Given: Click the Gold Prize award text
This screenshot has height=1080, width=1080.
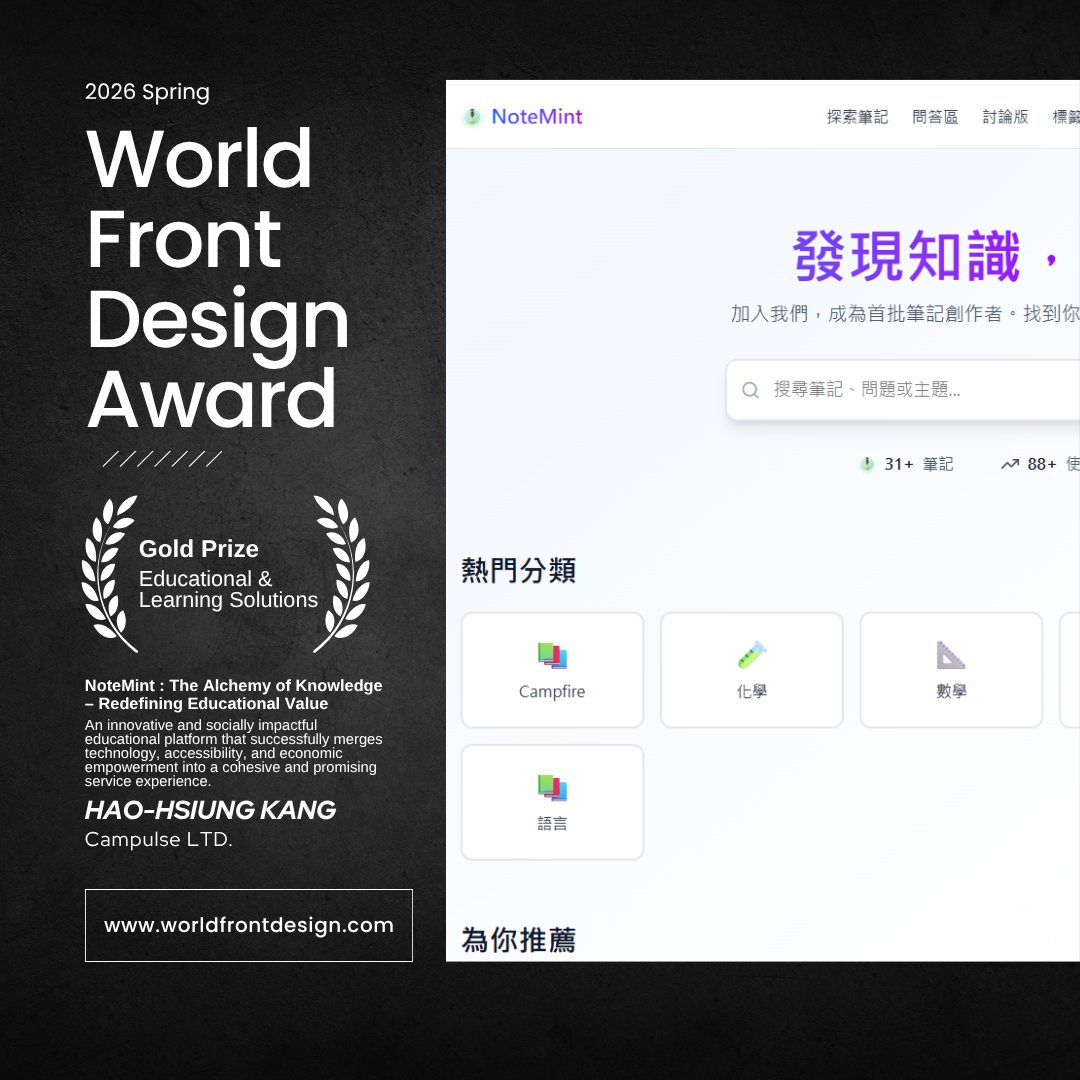Looking at the screenshot, I should 198,549.
